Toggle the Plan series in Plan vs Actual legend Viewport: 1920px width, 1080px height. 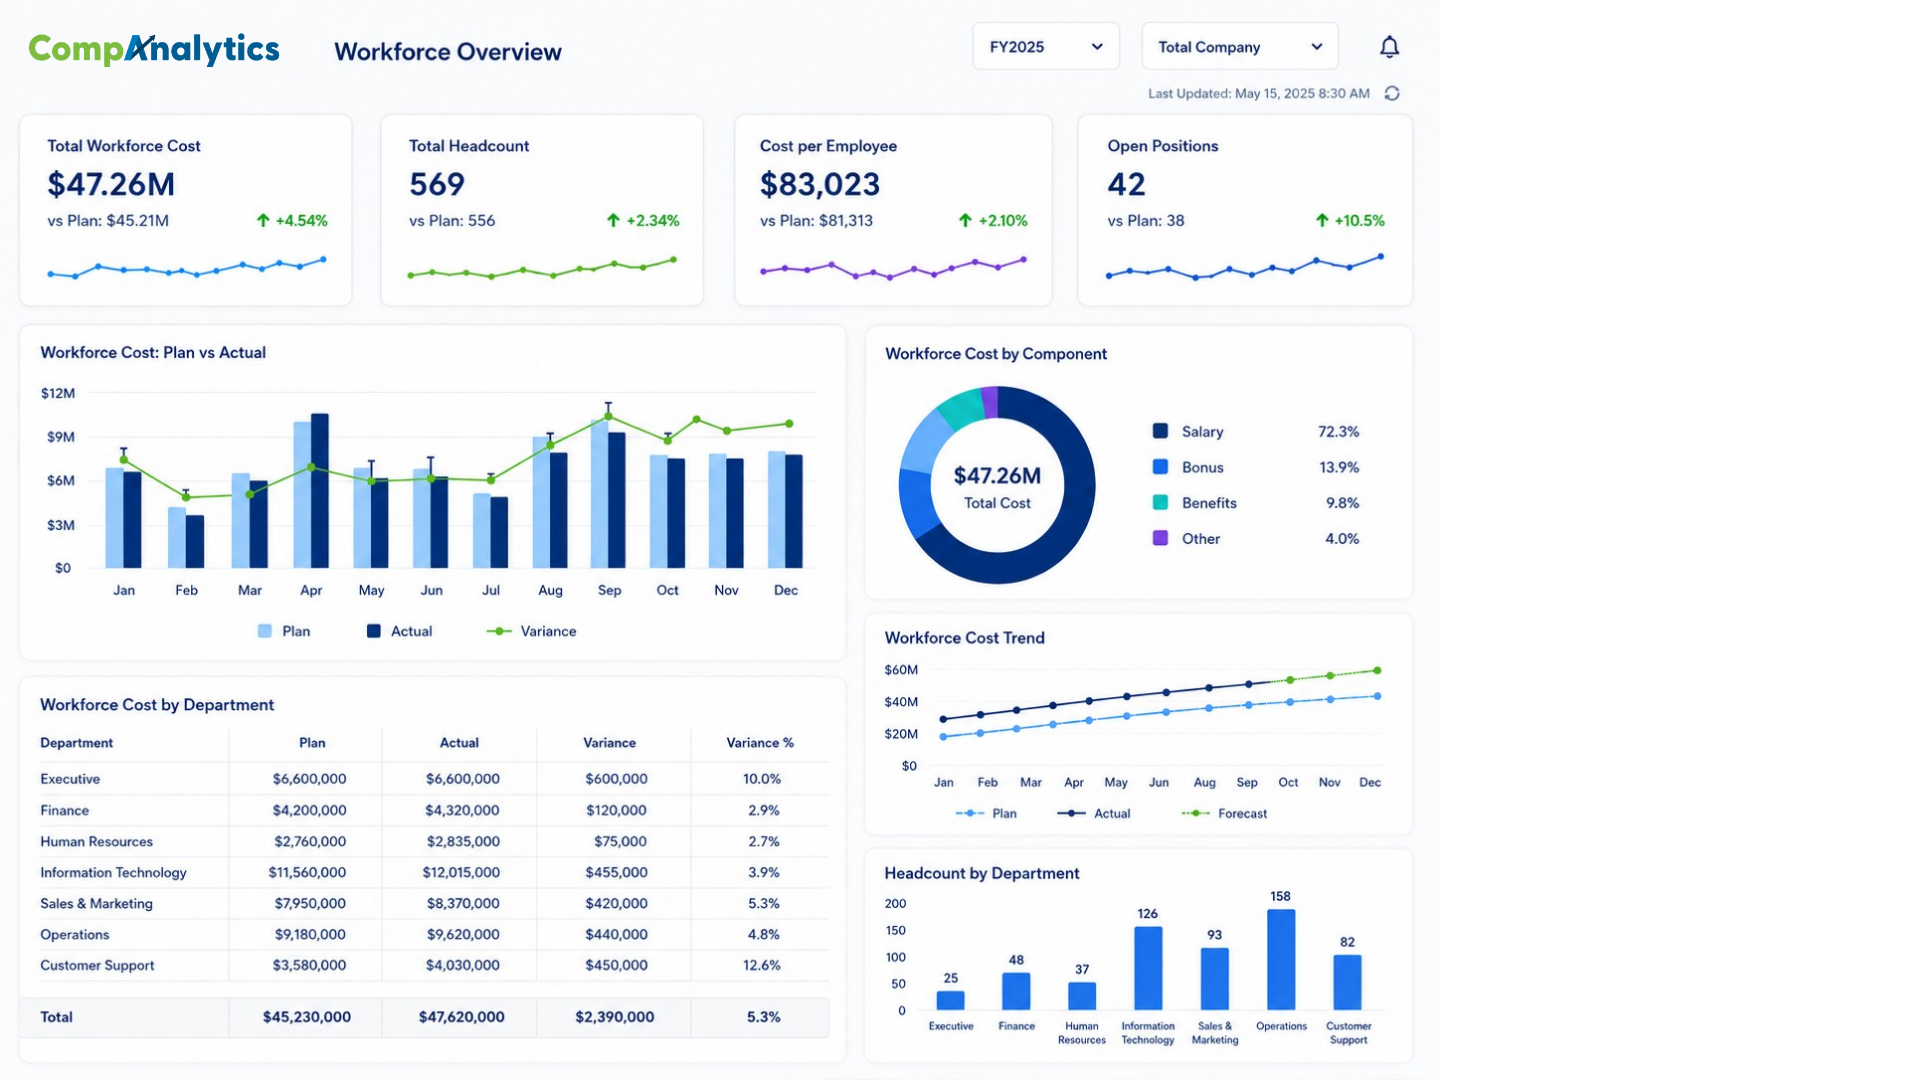[x=284, y=631]
